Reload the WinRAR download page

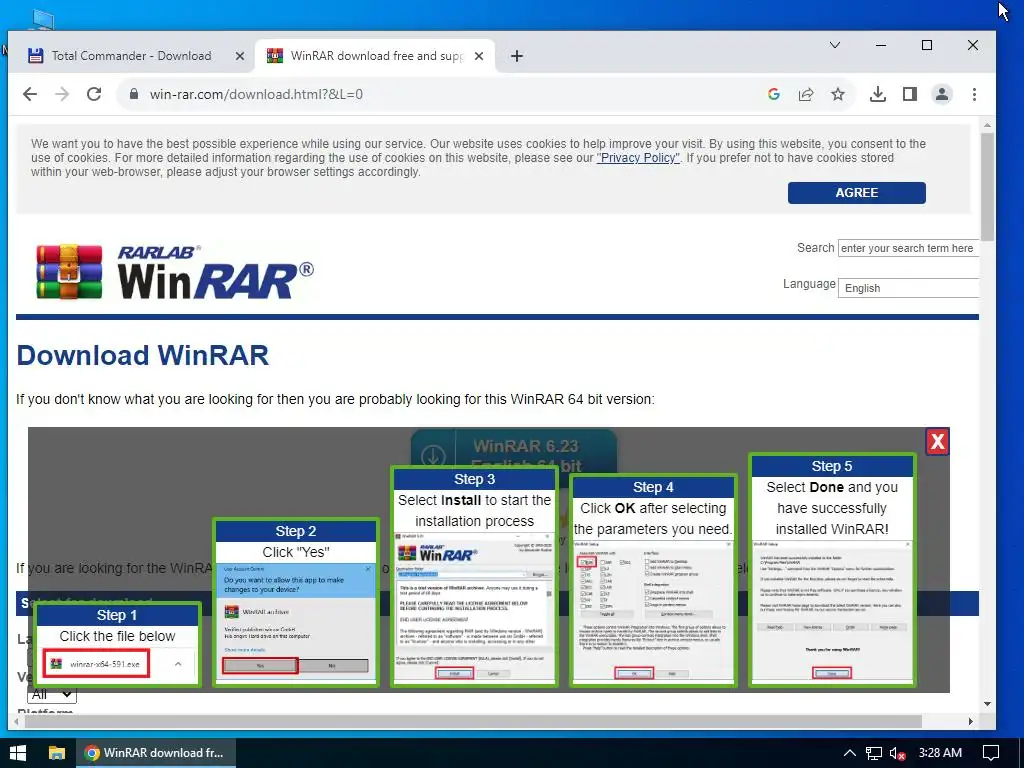94,94
